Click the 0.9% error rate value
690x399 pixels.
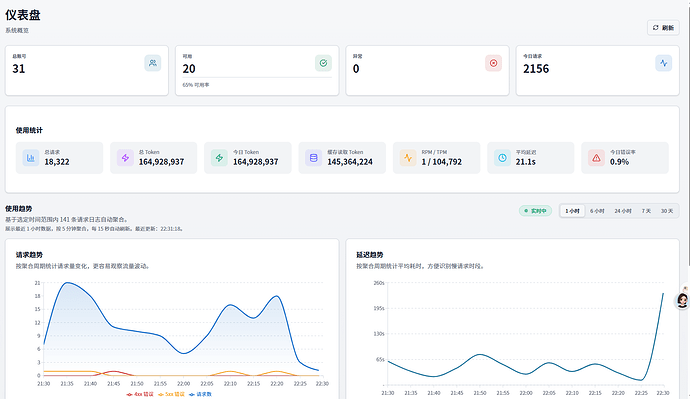pyautogui.click(x=620, y=162)
